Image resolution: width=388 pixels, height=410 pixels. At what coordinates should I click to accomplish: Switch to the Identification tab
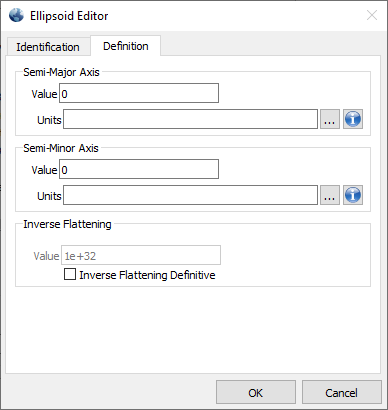click(48, 47)
